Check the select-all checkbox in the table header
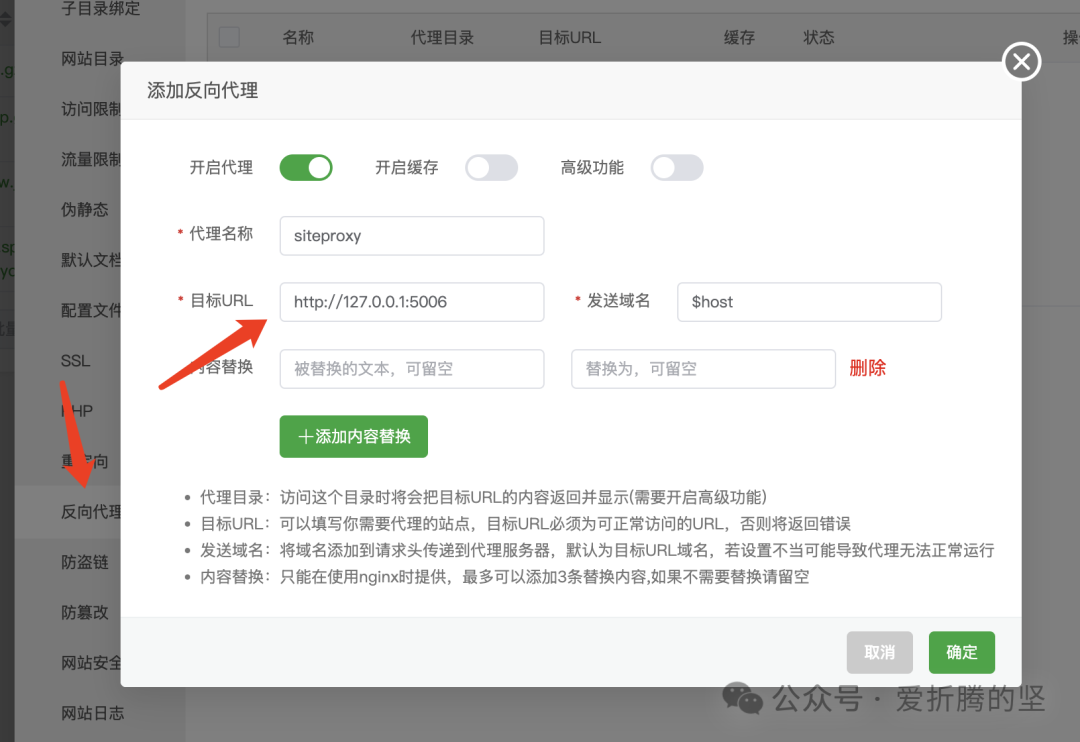 tap(229, 36)
